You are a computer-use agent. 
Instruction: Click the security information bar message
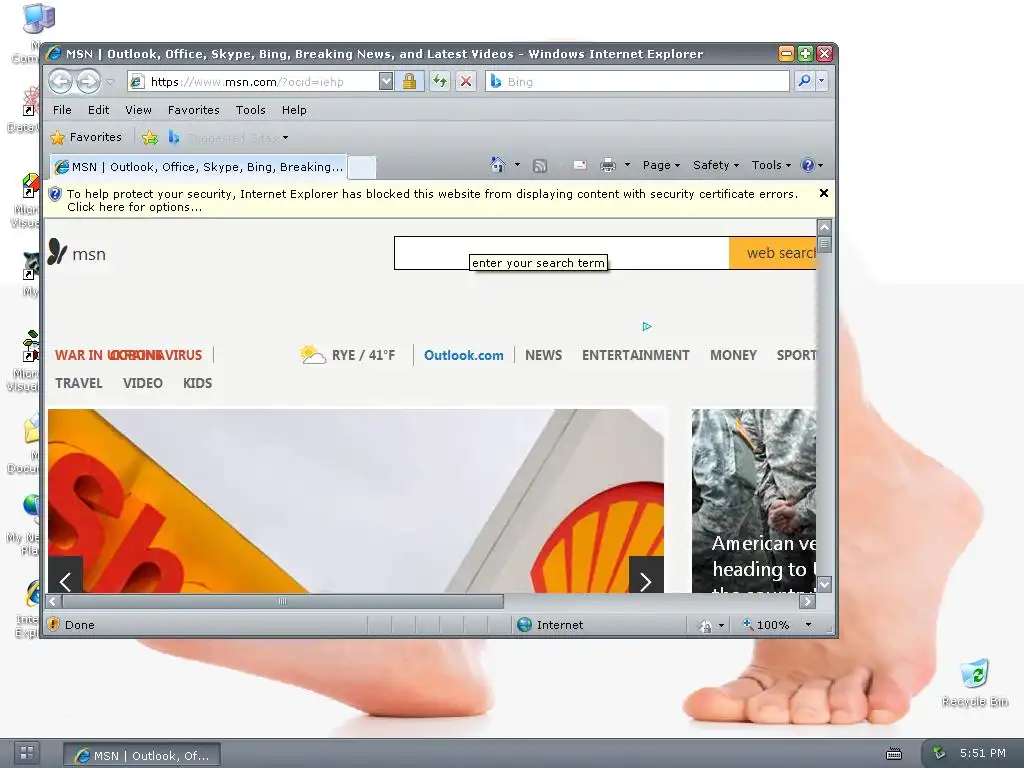click(x=432, y=200)
